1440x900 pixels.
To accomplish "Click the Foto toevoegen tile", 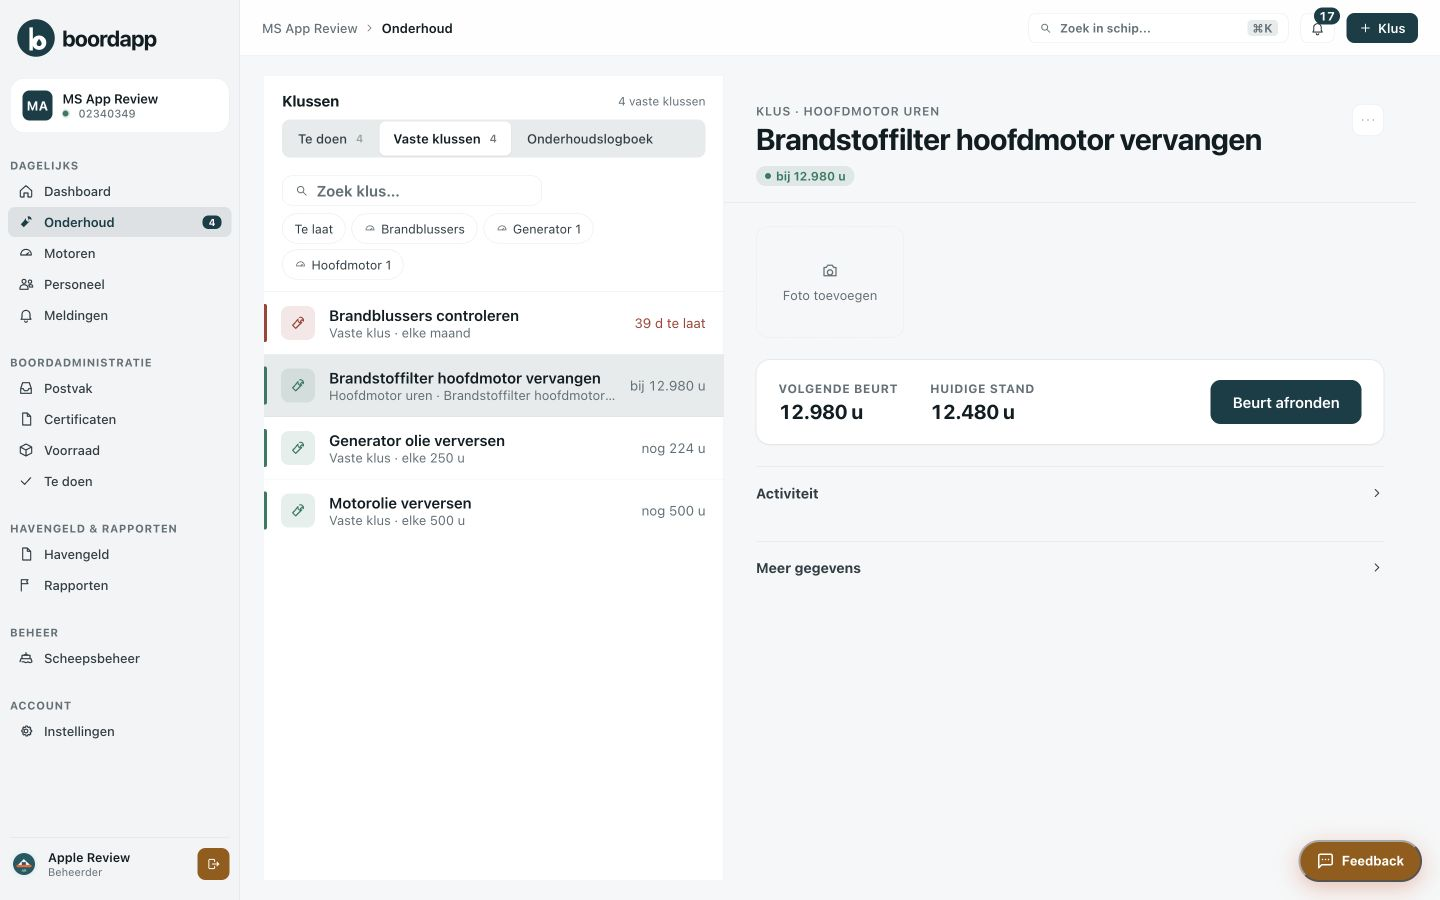I will (x=830, y=282).
